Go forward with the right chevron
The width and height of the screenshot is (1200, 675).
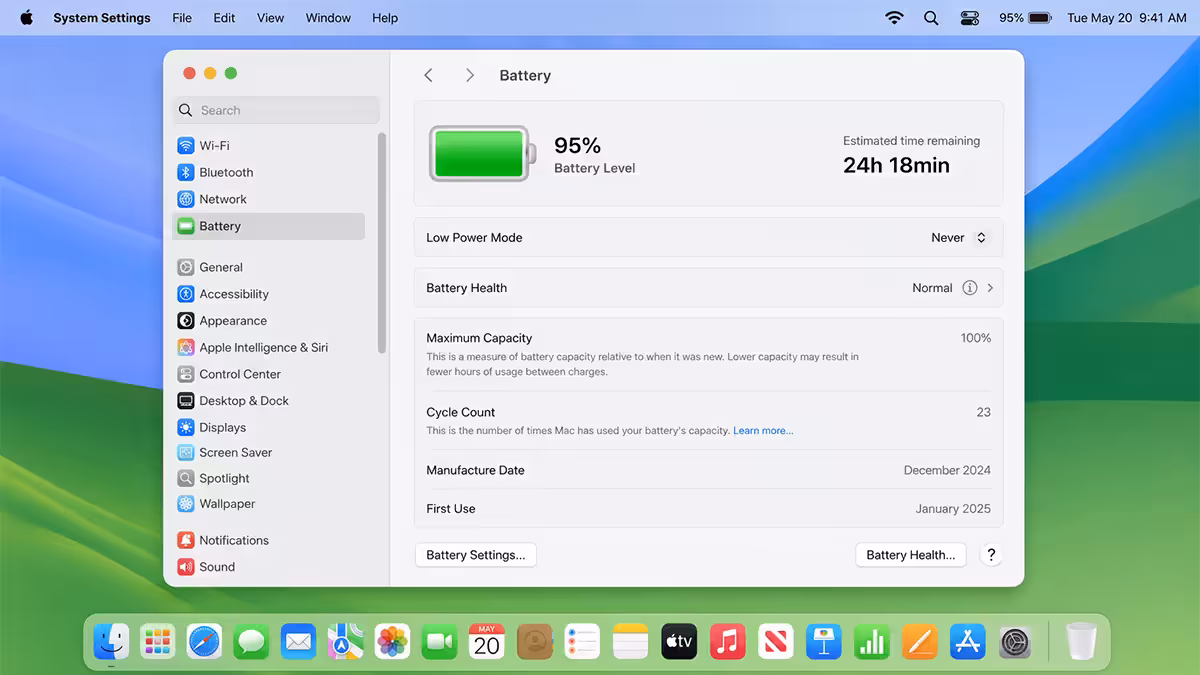[470, 76]
